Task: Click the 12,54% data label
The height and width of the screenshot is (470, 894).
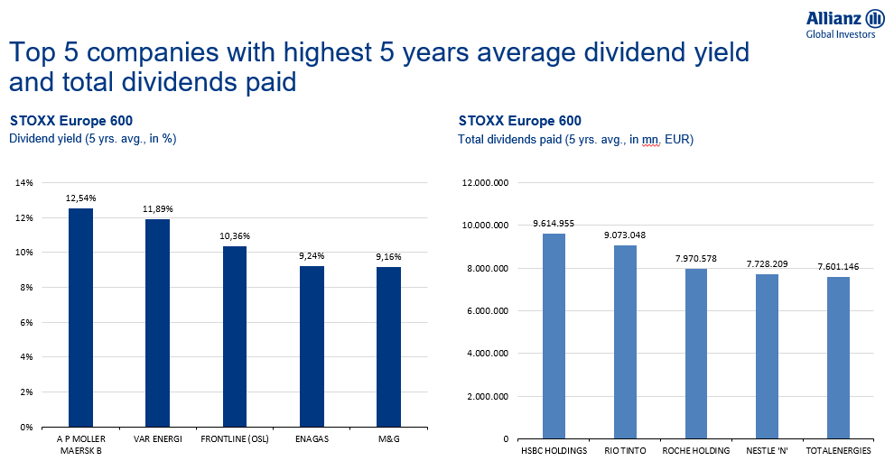Action: [81, 199]
